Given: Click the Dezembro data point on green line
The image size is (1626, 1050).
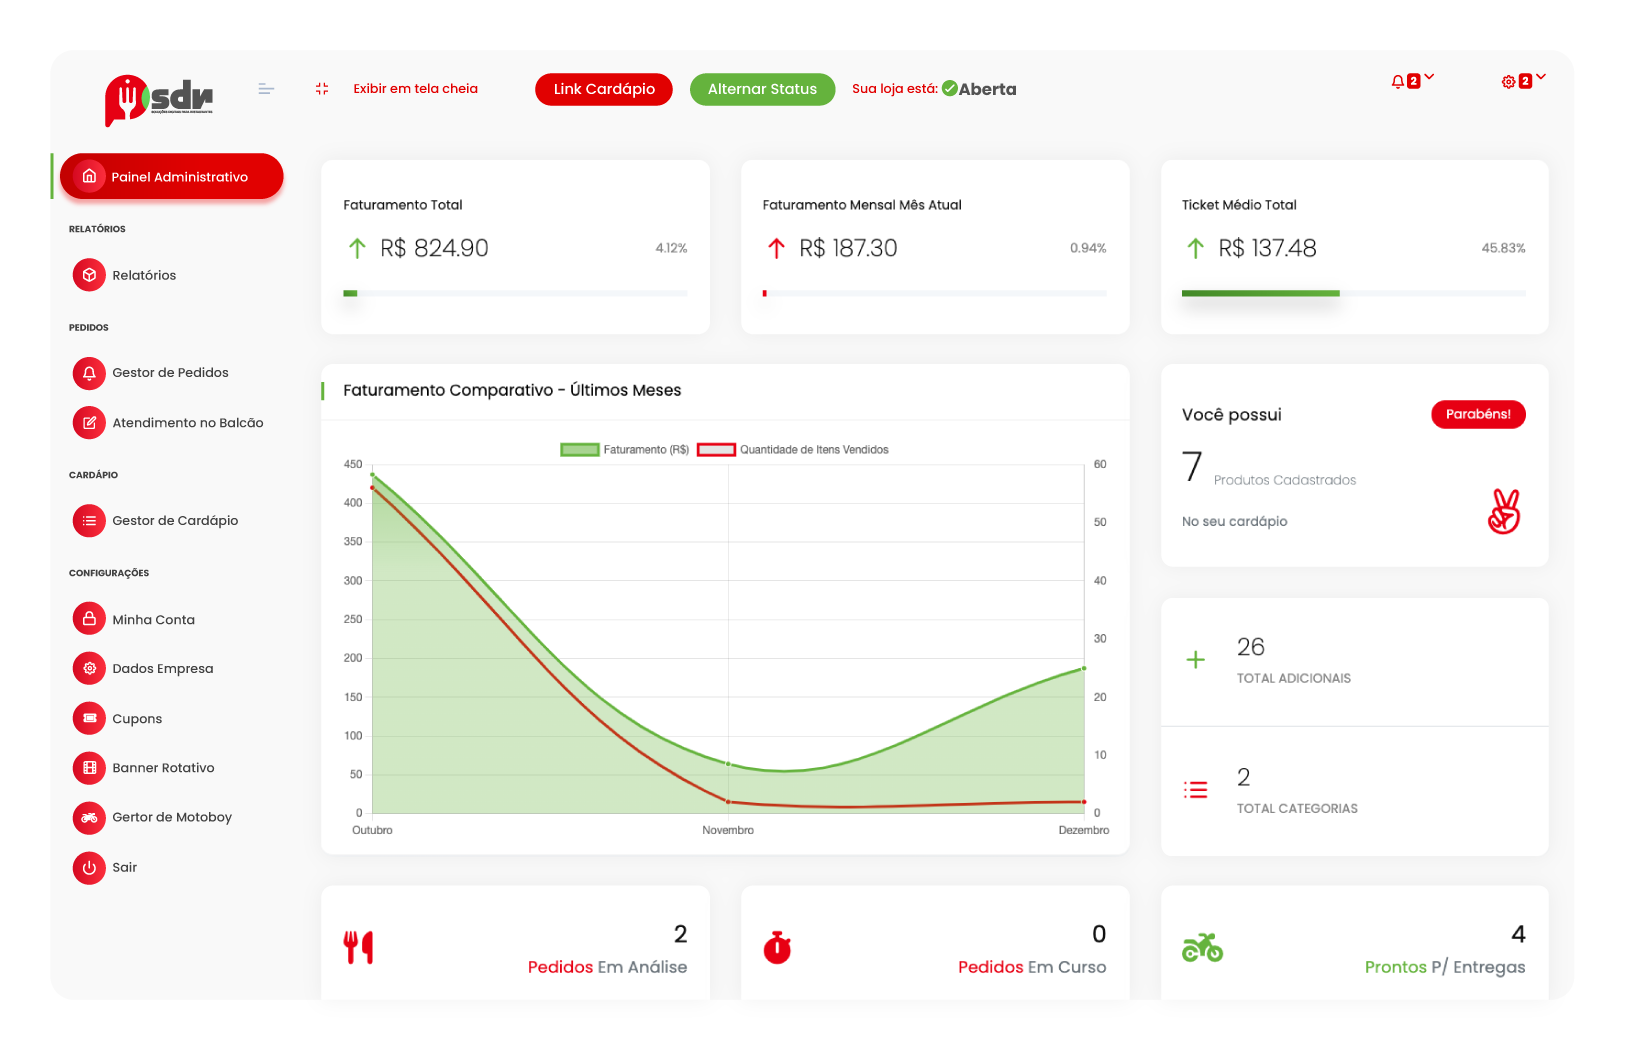Looking at the screenshot, I should [1084, 668].
